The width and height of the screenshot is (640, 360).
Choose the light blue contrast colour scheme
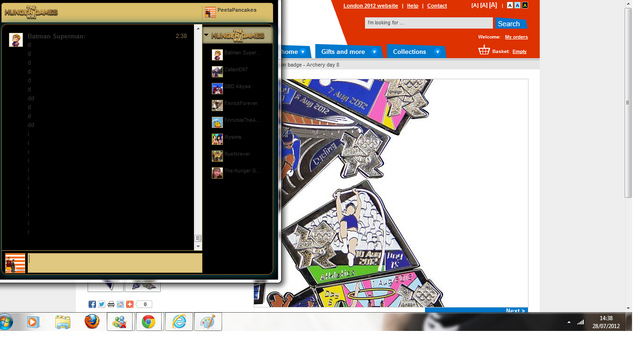pyautogui.click(x=517, y=5)
